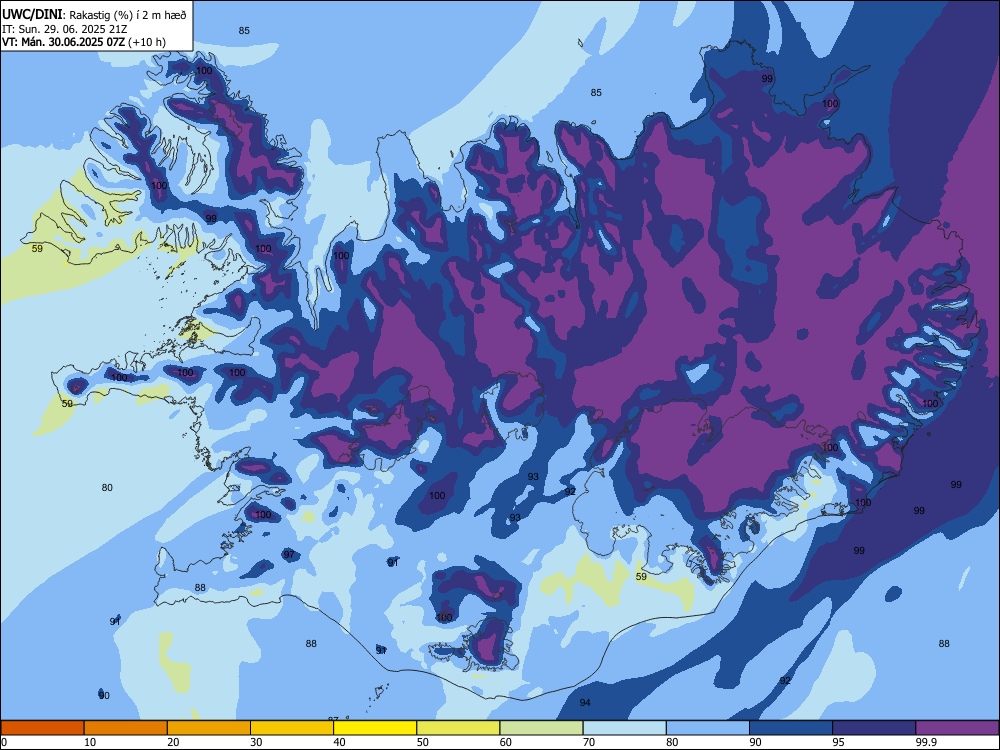Click the dark orange 0–10 legend swatch

point(42,728)
